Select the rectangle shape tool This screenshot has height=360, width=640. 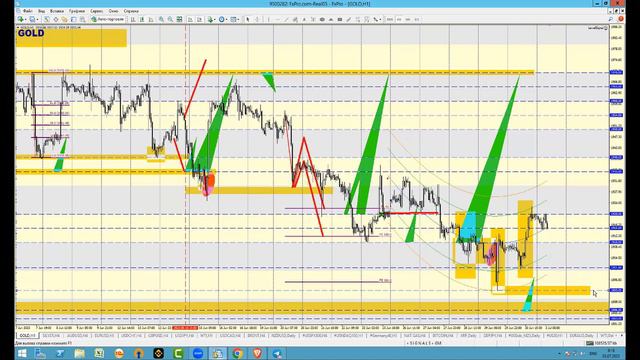coord(340,19)
